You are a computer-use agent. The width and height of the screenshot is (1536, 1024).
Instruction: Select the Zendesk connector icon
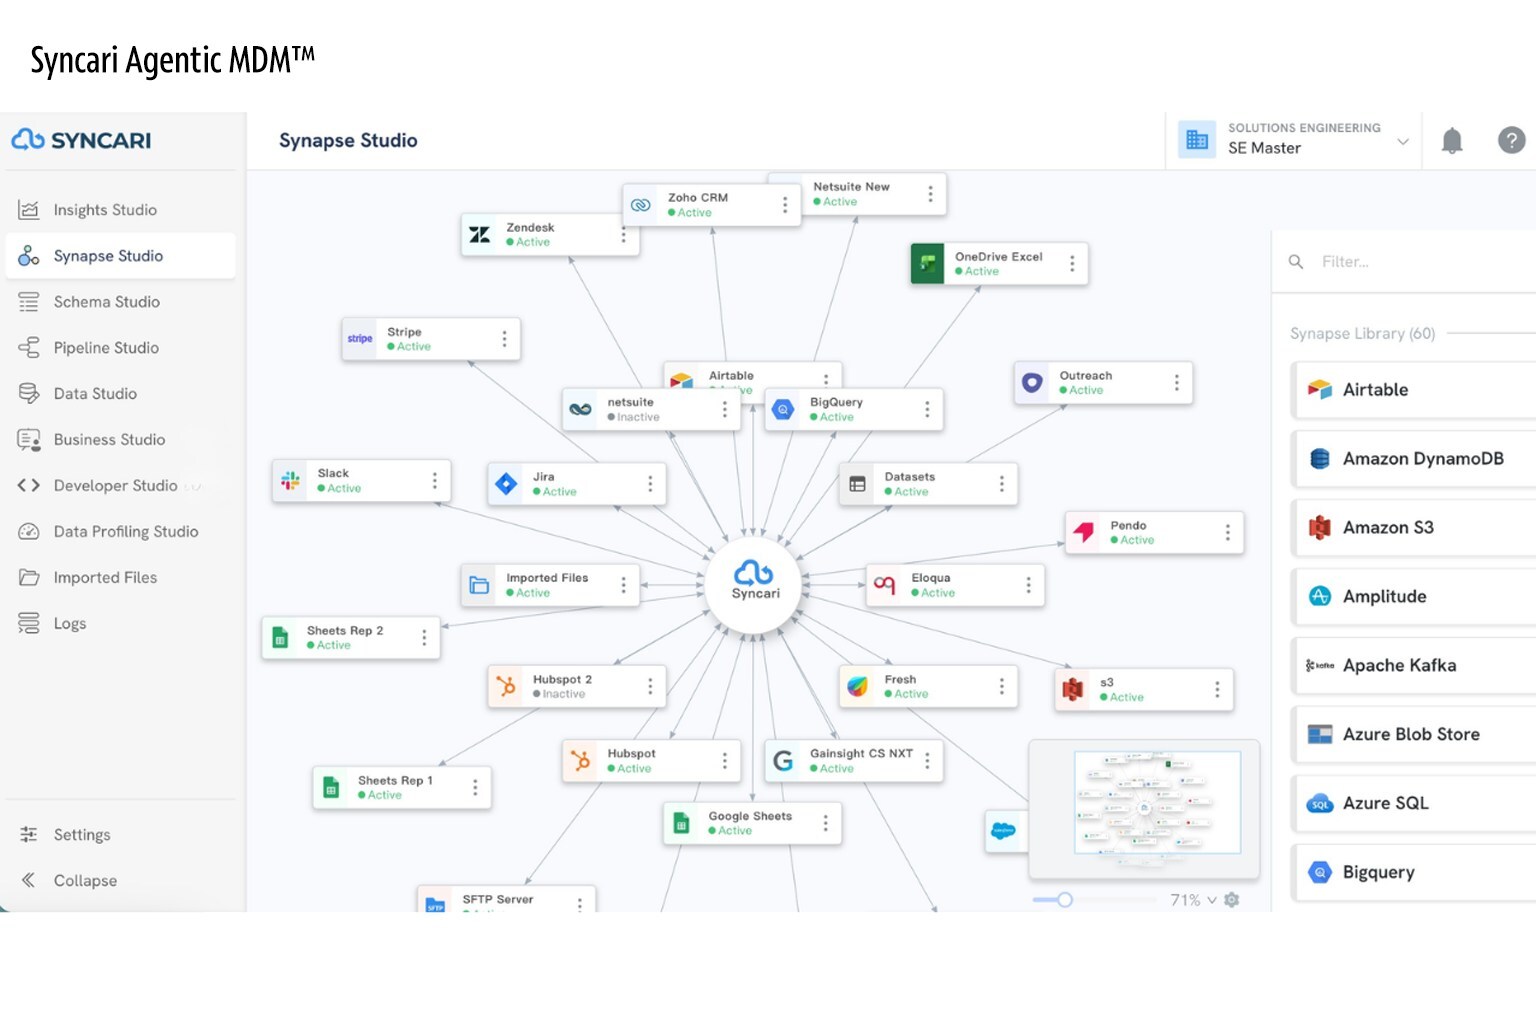coord(480,235)
